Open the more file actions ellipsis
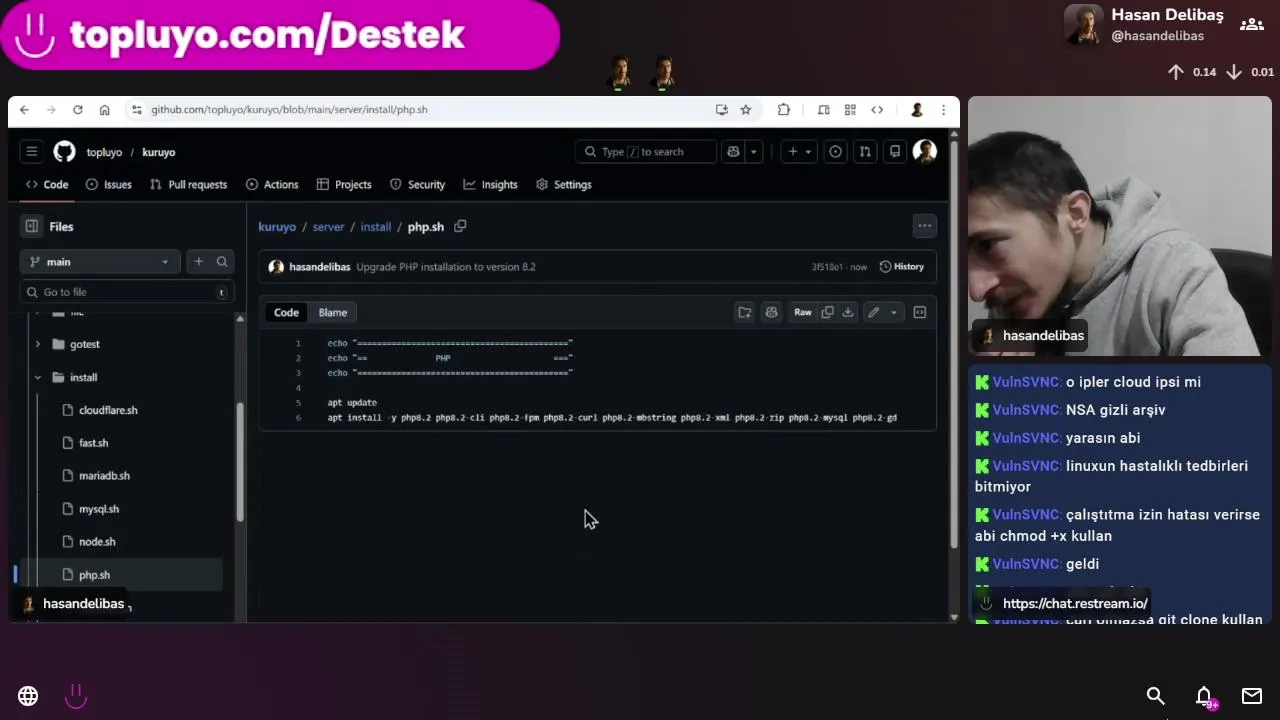 coord(925,227)
